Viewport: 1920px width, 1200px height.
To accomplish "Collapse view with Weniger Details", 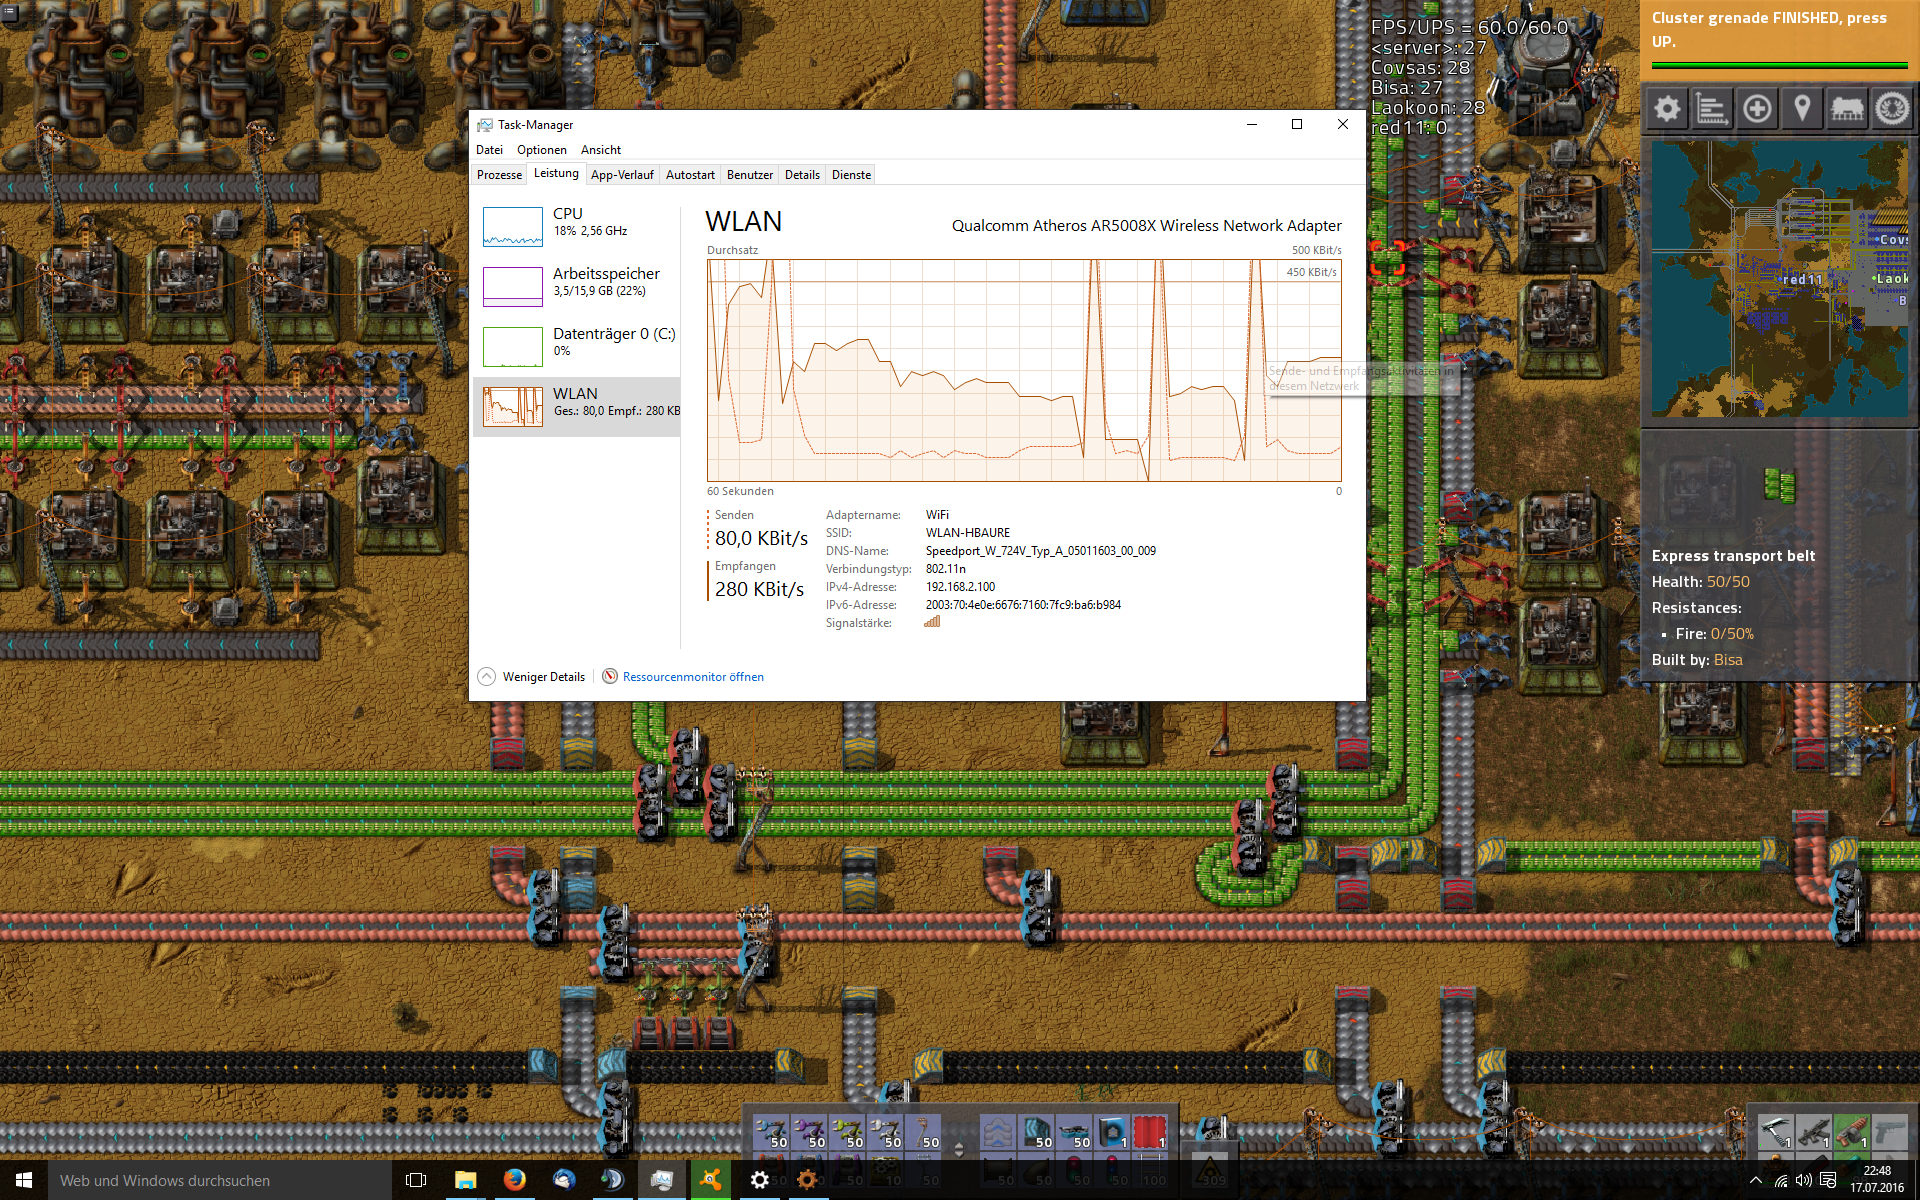I will (532, 677).
